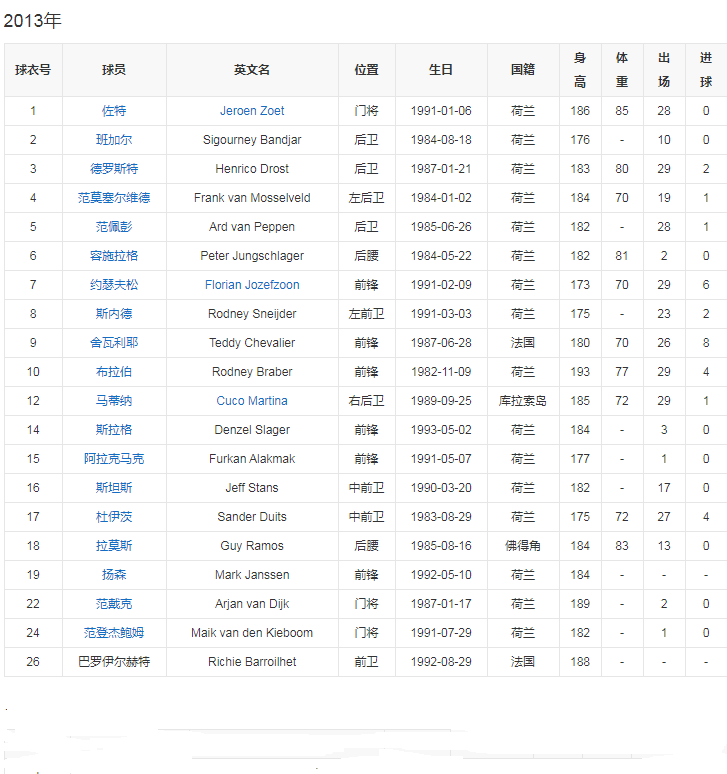Click the 球衣号 column header

[x=33, y=70]
